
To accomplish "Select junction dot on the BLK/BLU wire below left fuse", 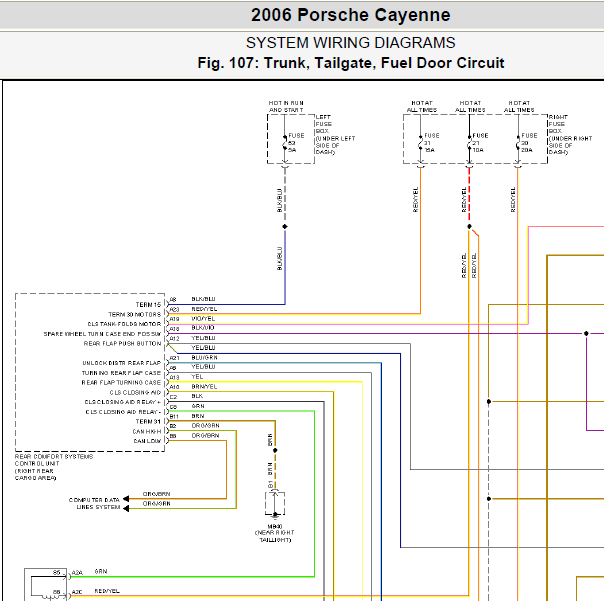I will click(285, 227).
